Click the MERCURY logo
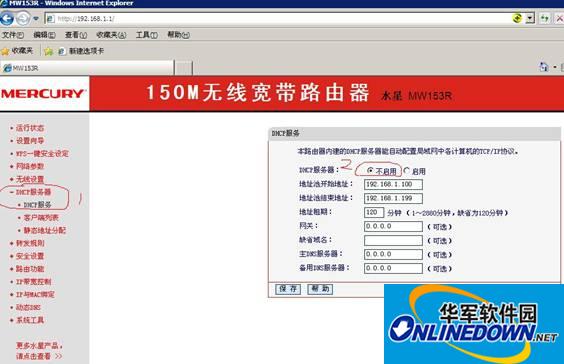This screenshot has width=564, height=364. click(x=43, y=94)
